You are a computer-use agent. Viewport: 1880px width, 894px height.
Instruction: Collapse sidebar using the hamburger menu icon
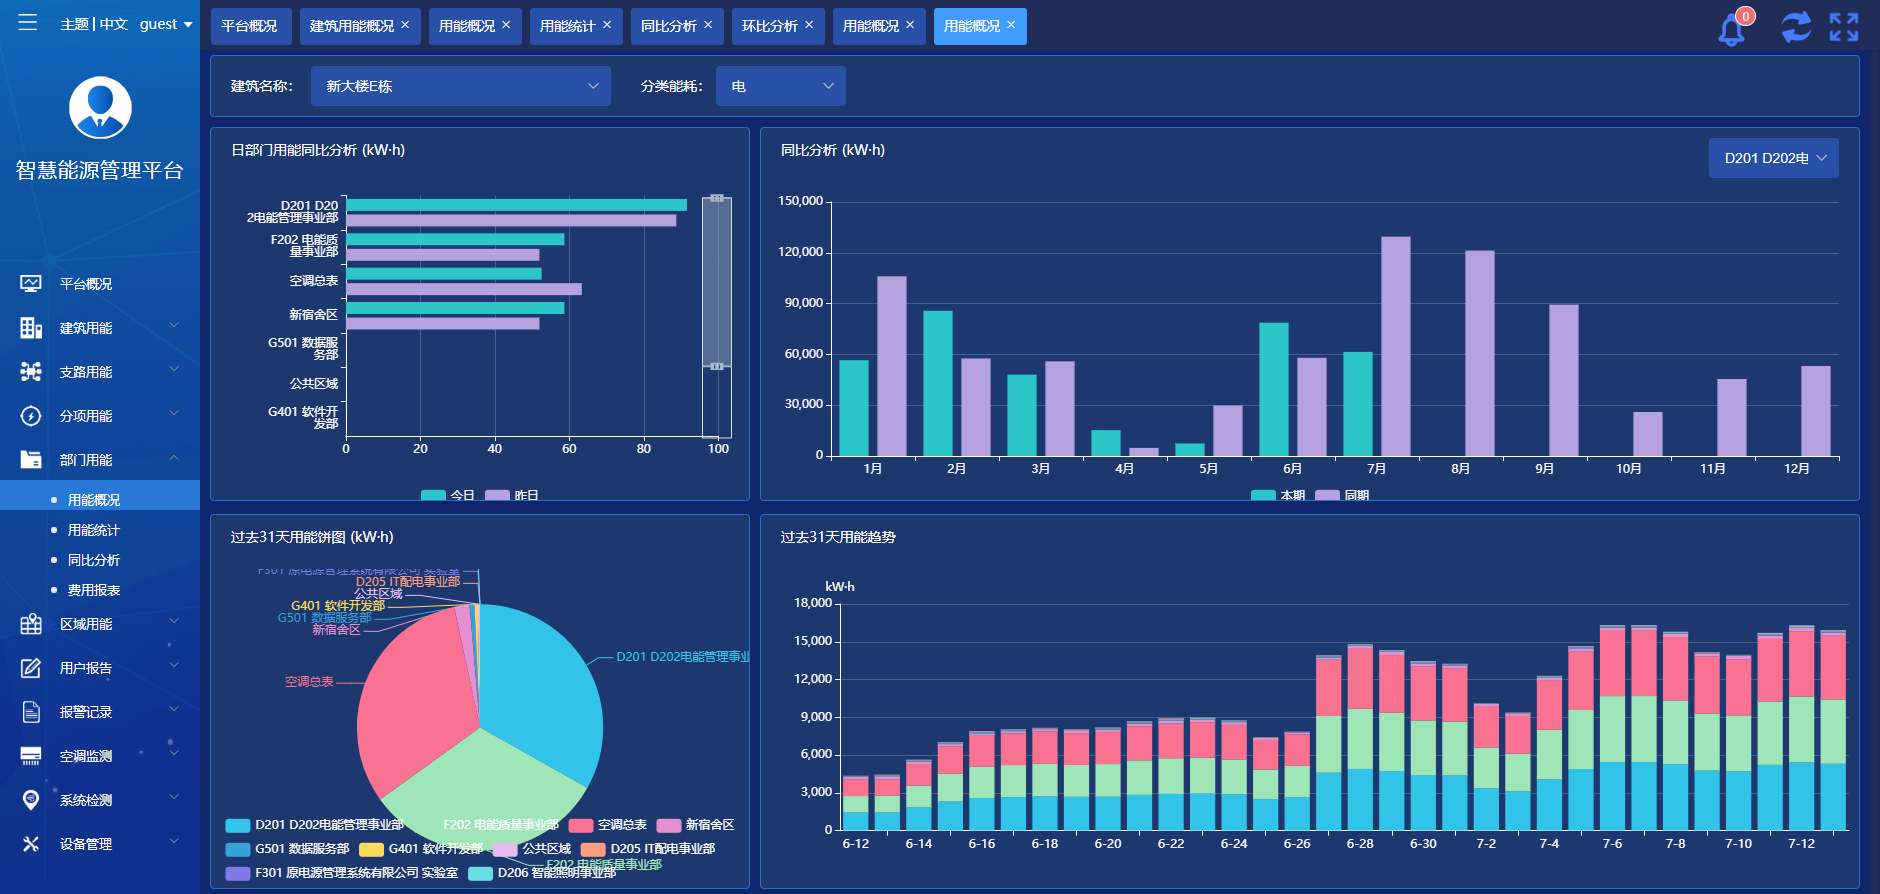27,23
